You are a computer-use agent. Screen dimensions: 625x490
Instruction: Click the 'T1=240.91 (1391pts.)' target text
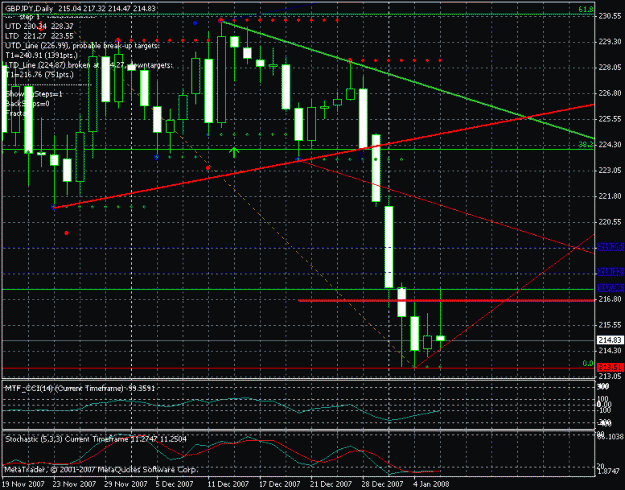41,55
